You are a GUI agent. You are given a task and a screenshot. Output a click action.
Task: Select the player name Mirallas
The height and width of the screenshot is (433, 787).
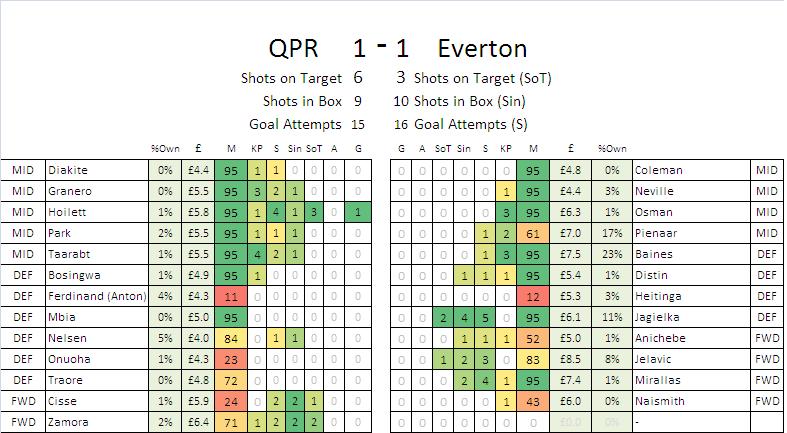658,380
